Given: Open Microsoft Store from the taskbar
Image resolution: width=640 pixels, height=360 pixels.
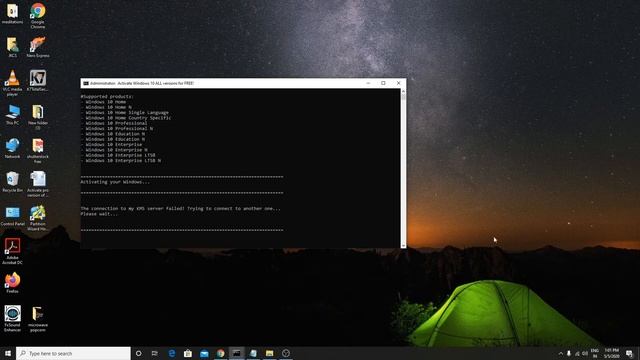Looking at the screenshot, I should point(188,353).
